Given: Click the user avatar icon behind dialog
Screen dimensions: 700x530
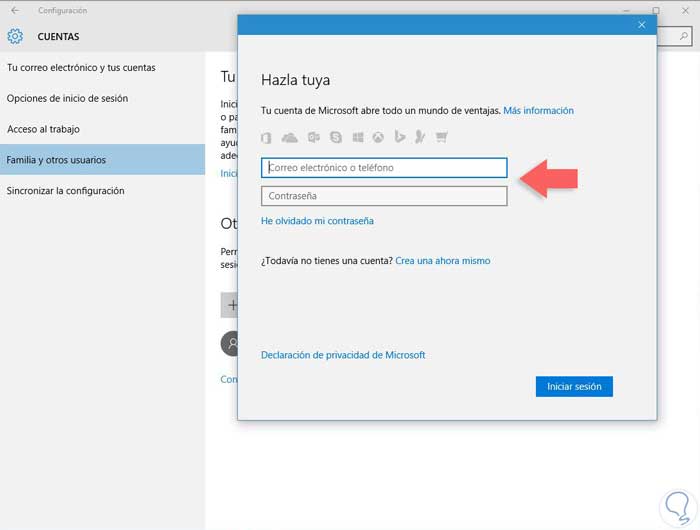Looking at the screenshot, I should pos(229,343).
